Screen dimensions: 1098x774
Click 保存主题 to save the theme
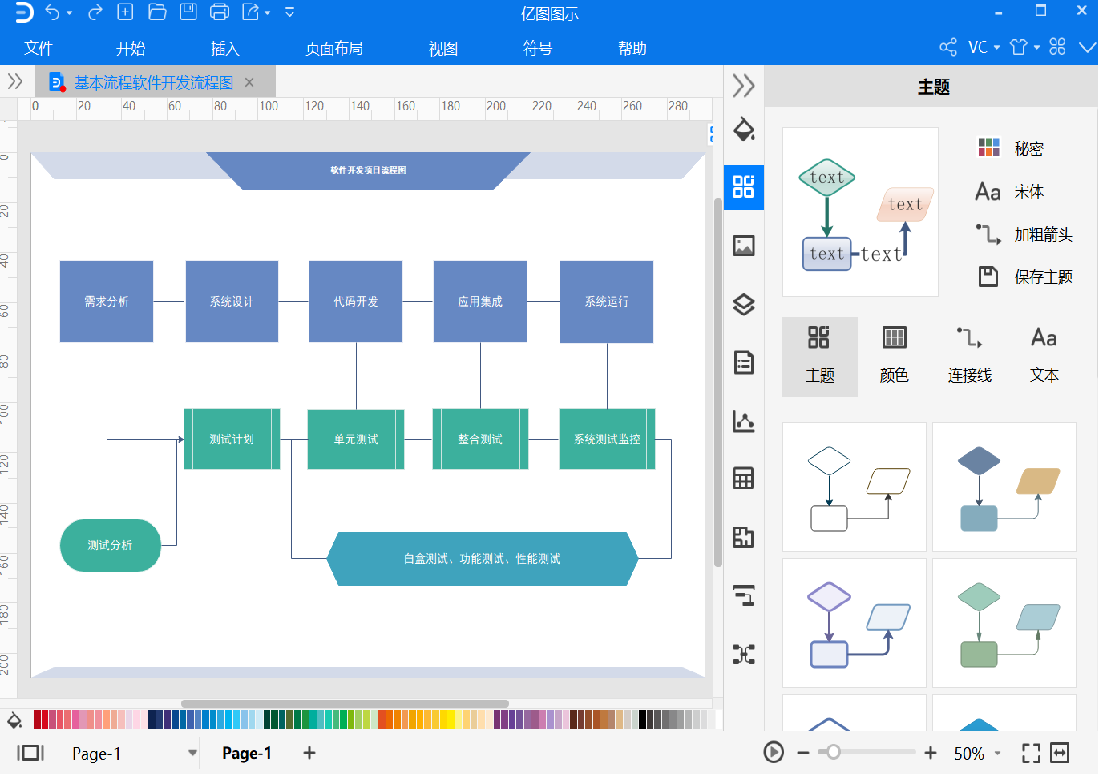(x=1025, y=277)
